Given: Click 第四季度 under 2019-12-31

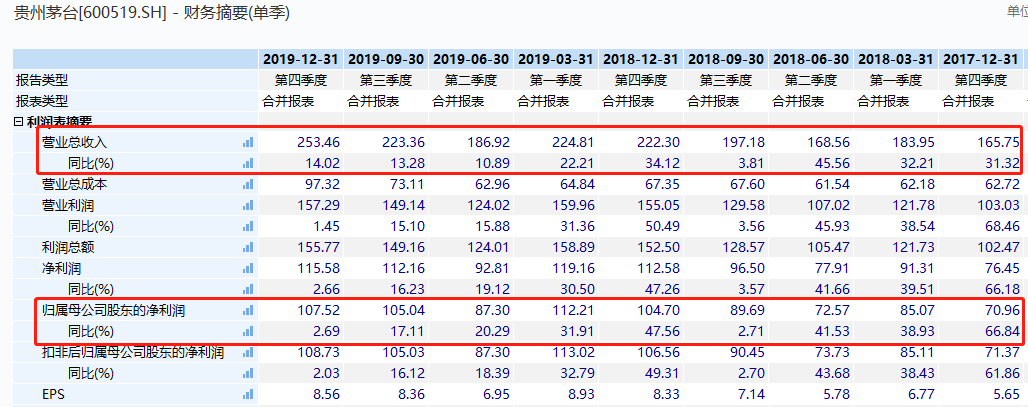Looking at the screenshot, I should [301, 81].
